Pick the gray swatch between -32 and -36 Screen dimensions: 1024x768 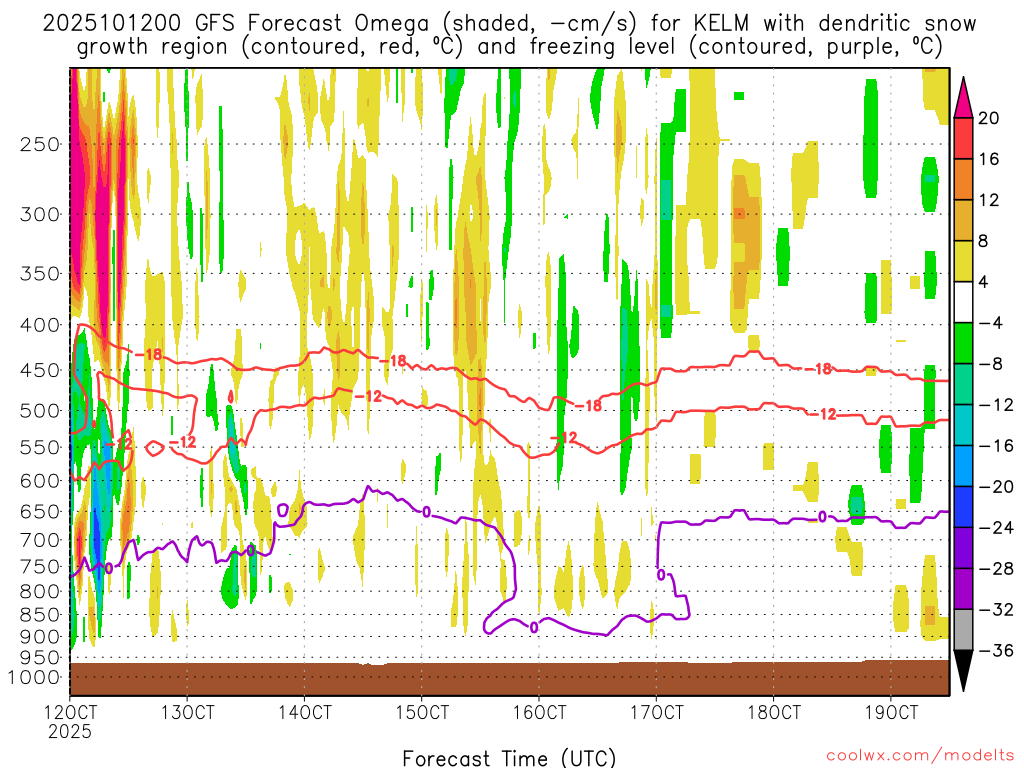(963, 630)
